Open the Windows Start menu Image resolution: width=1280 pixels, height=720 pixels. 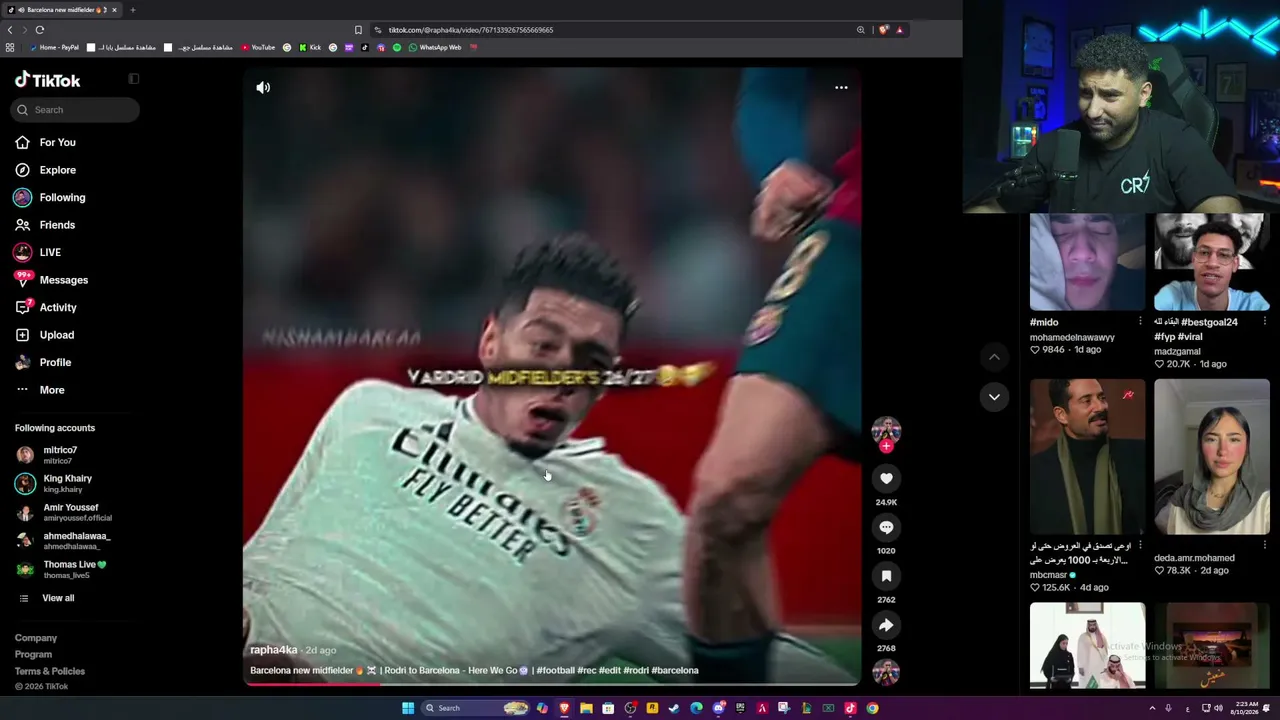click(408, 708)
